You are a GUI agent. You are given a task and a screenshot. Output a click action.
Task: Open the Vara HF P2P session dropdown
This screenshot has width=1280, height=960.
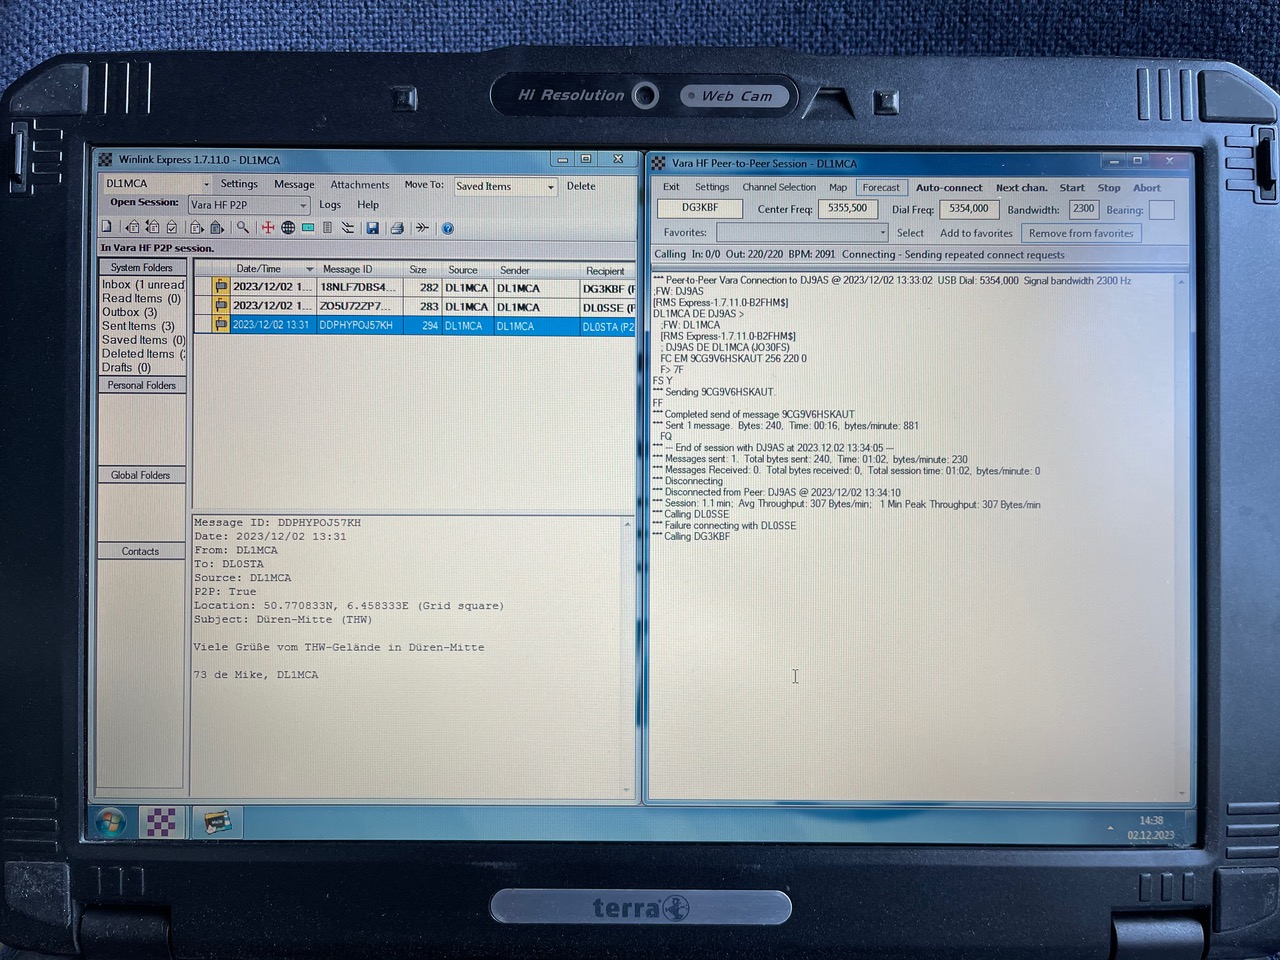303,205
